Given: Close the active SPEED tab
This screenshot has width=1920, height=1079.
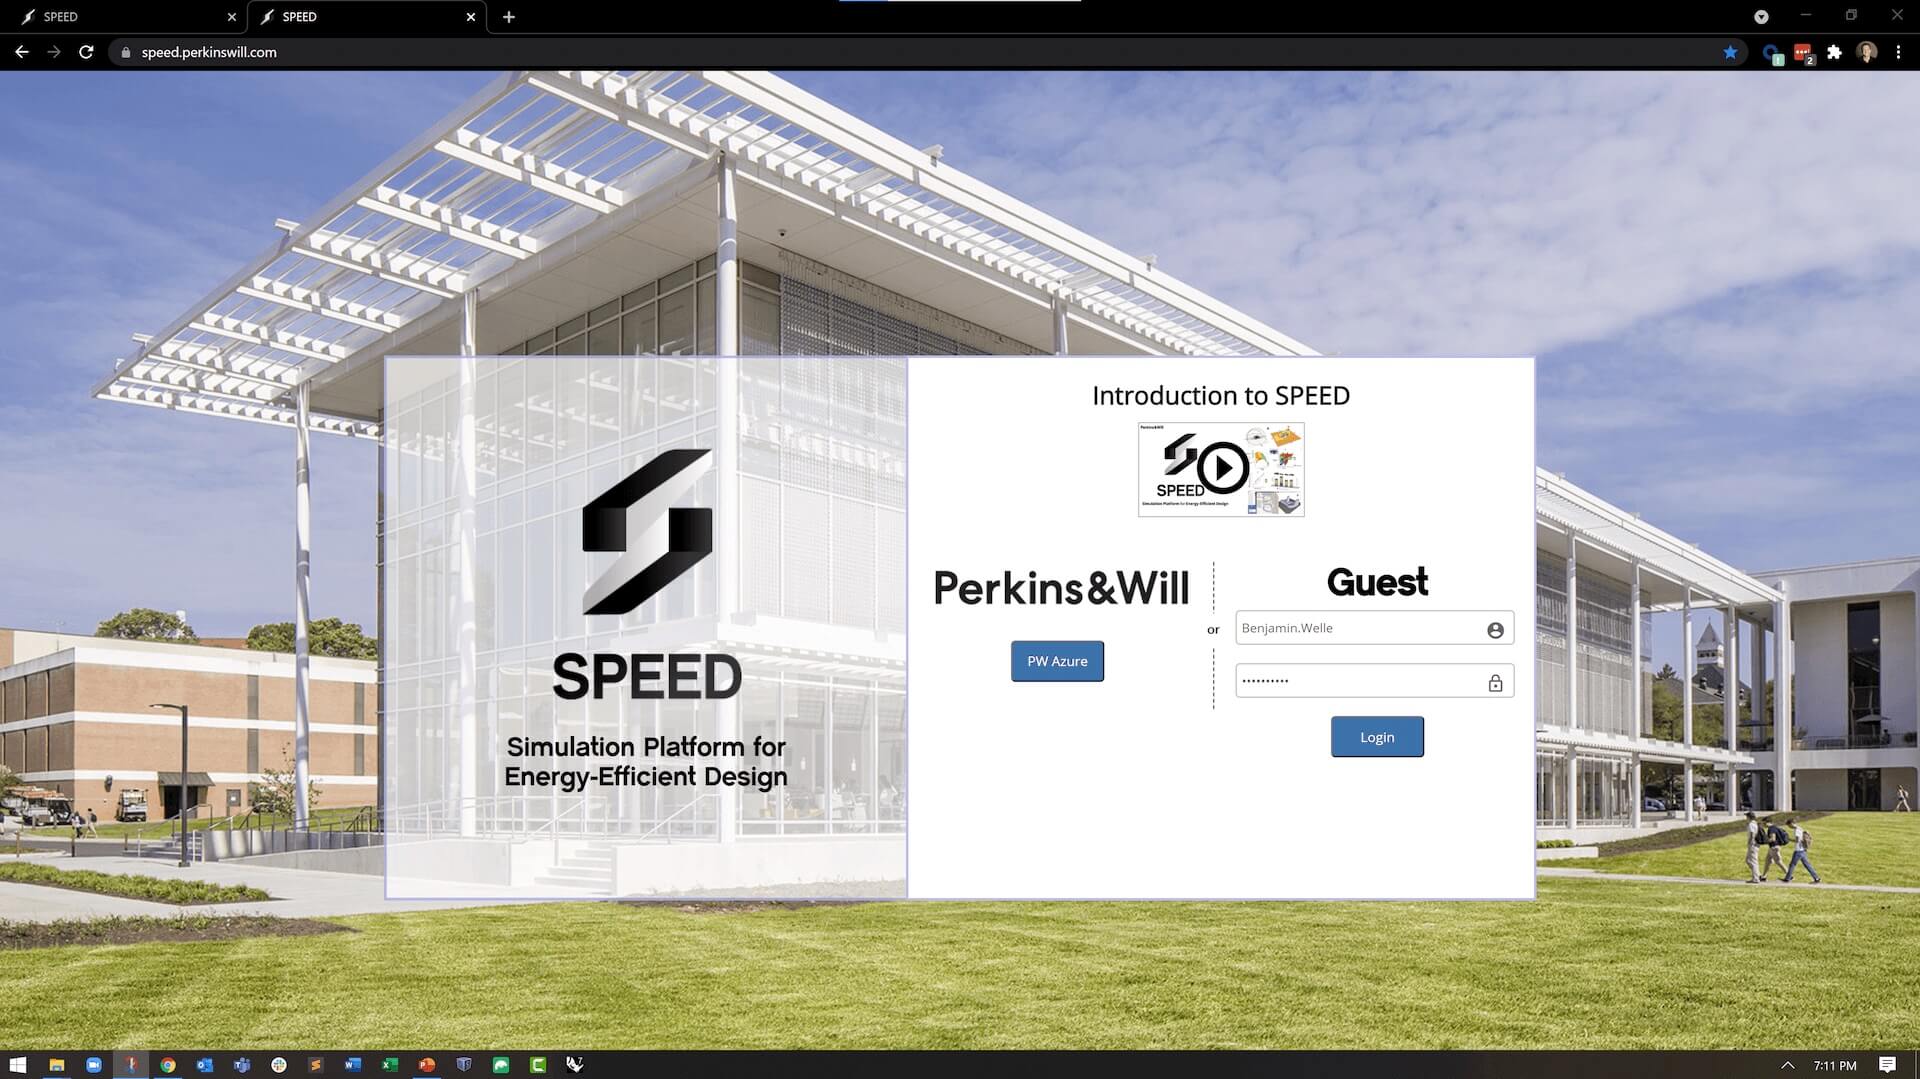Looking at the screenshot, I should click(471, 17).
